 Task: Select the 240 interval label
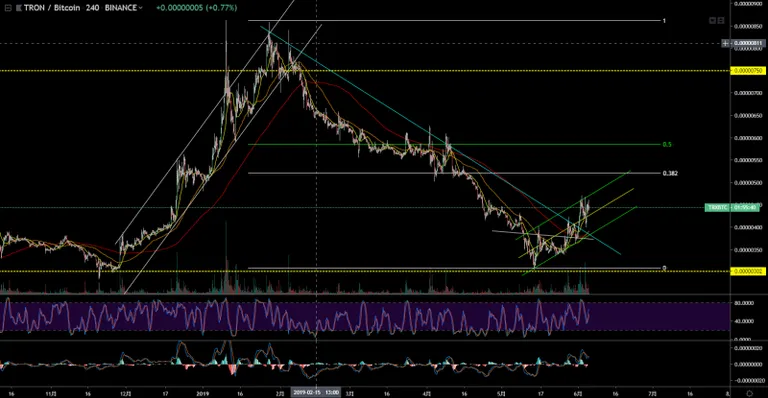tap(93, 8)
